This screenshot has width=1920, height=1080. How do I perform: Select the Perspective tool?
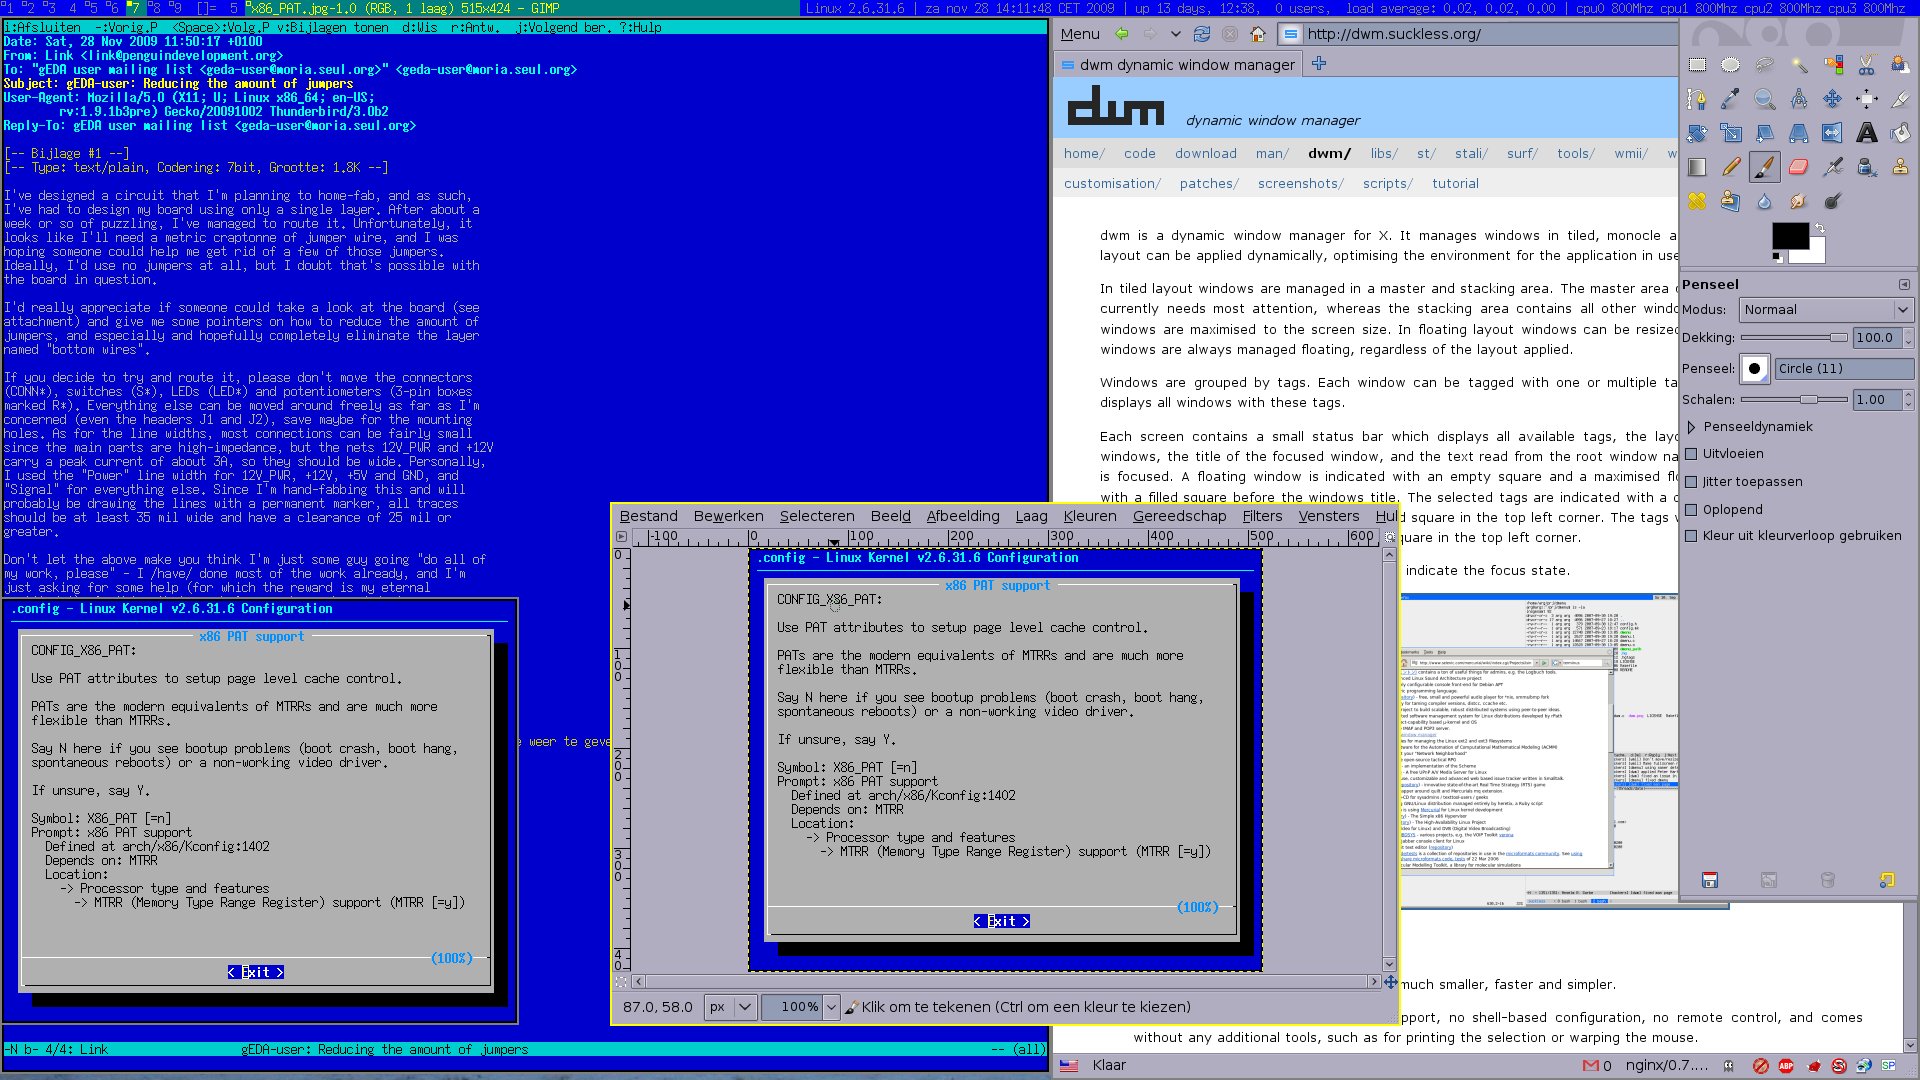pos(1799,133)
